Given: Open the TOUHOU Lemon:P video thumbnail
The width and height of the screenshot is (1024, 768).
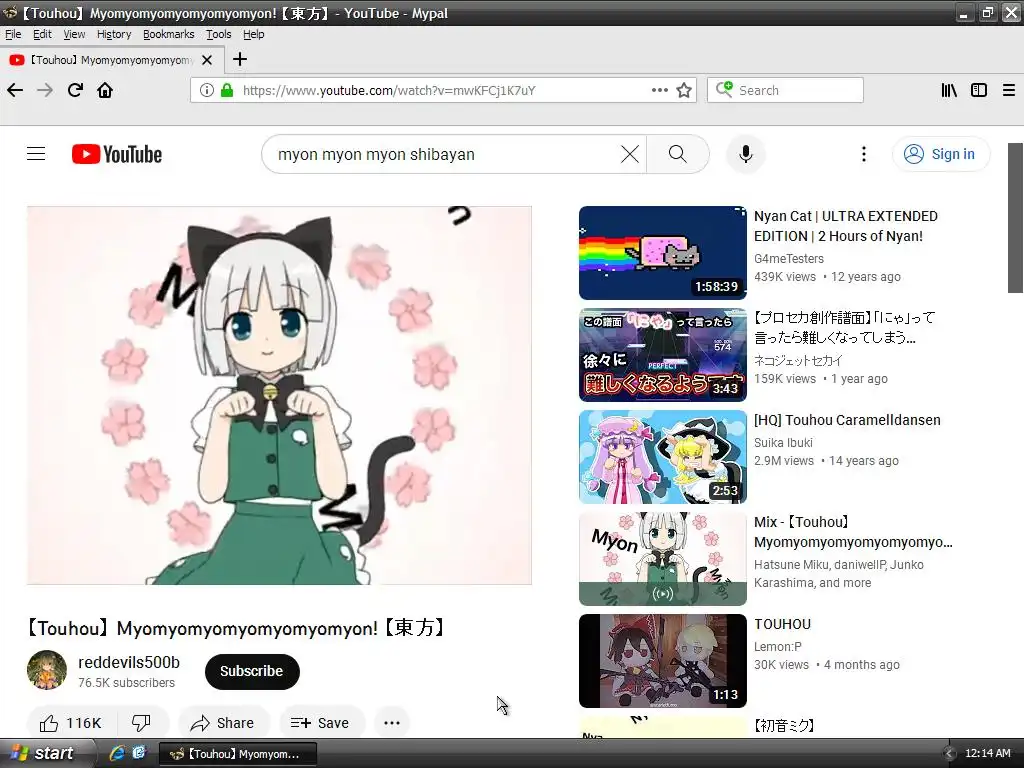Looking at the screenshot, I should click(662, 660).
